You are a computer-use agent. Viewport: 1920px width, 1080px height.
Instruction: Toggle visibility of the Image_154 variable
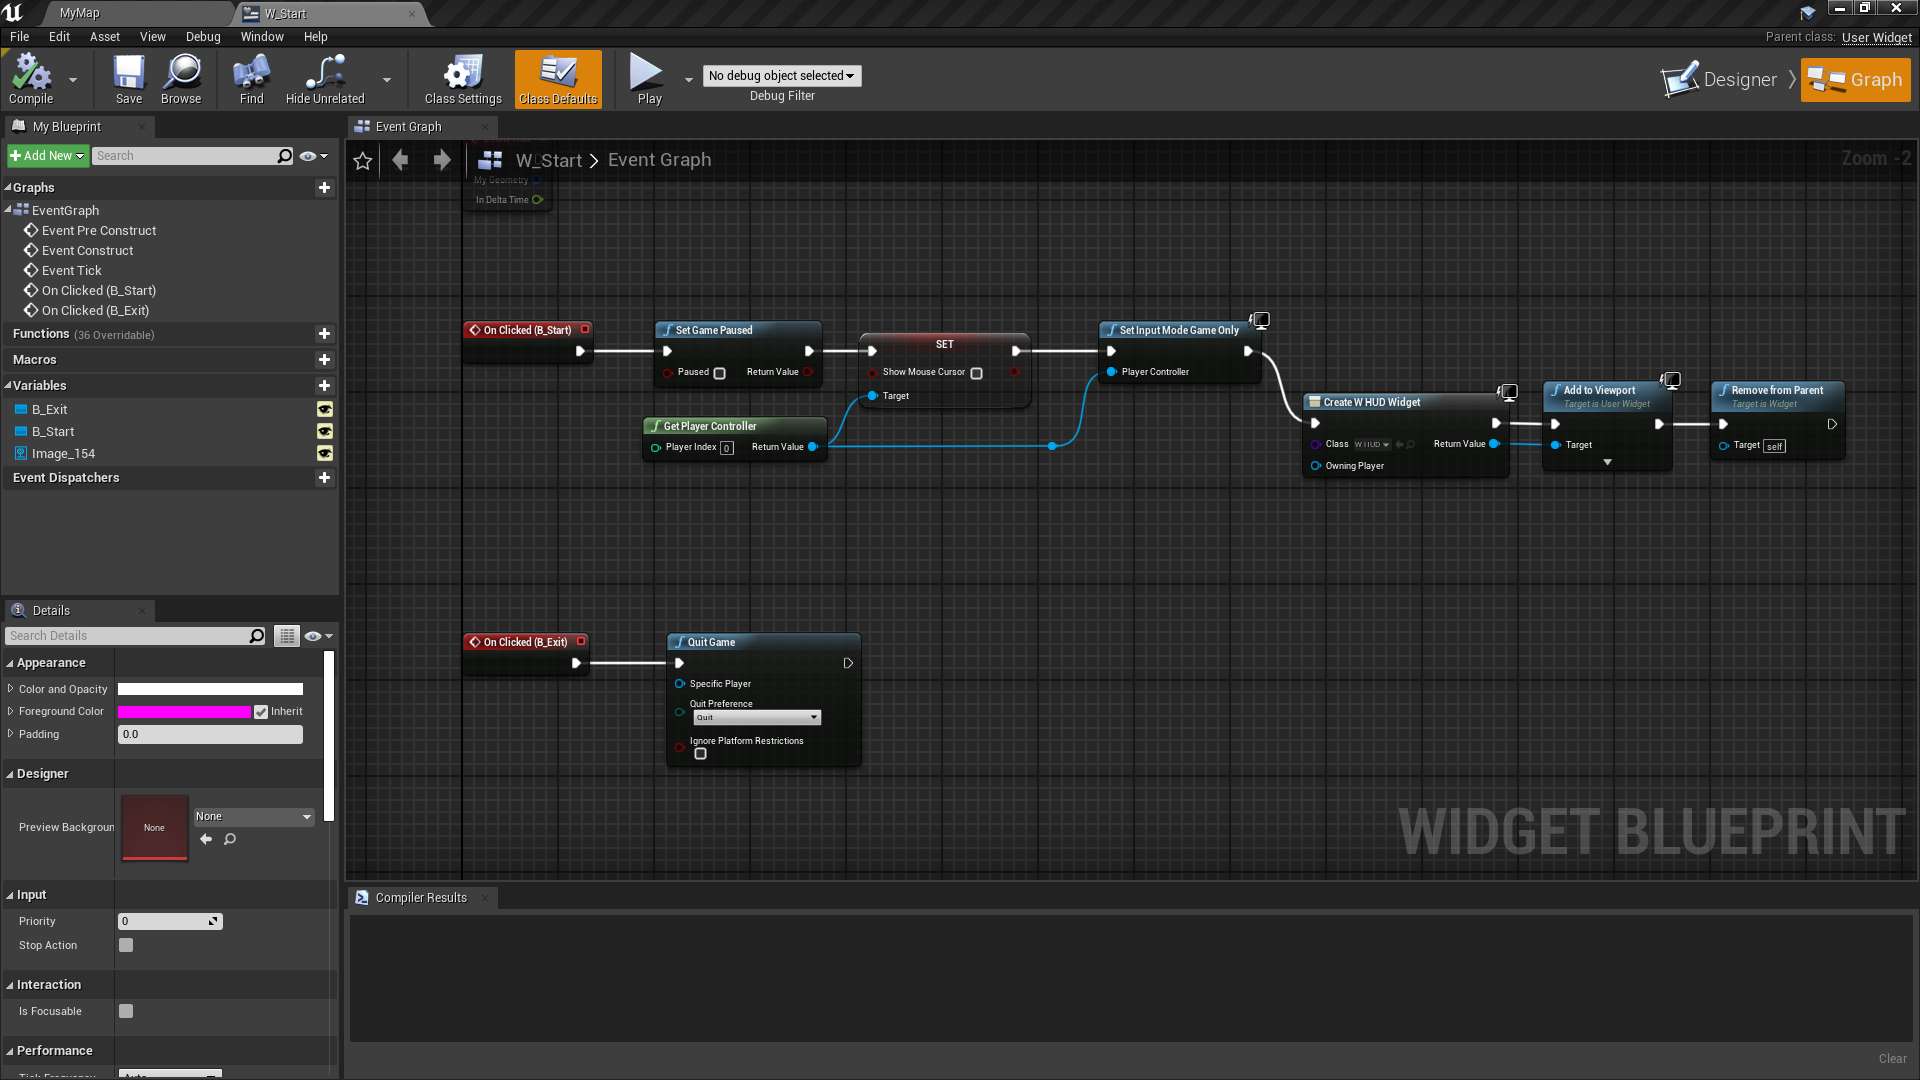click(x=324, y=453)
